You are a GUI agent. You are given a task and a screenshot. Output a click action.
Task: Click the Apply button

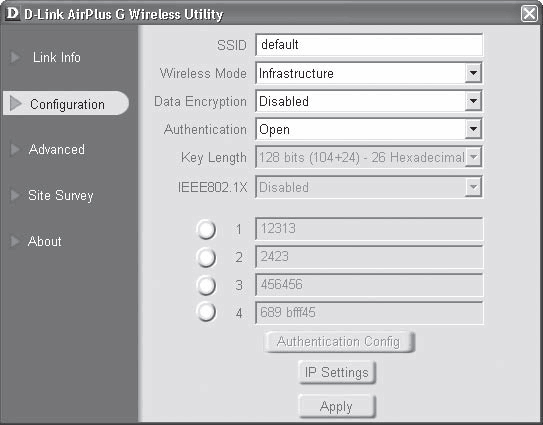click(337, 406)
